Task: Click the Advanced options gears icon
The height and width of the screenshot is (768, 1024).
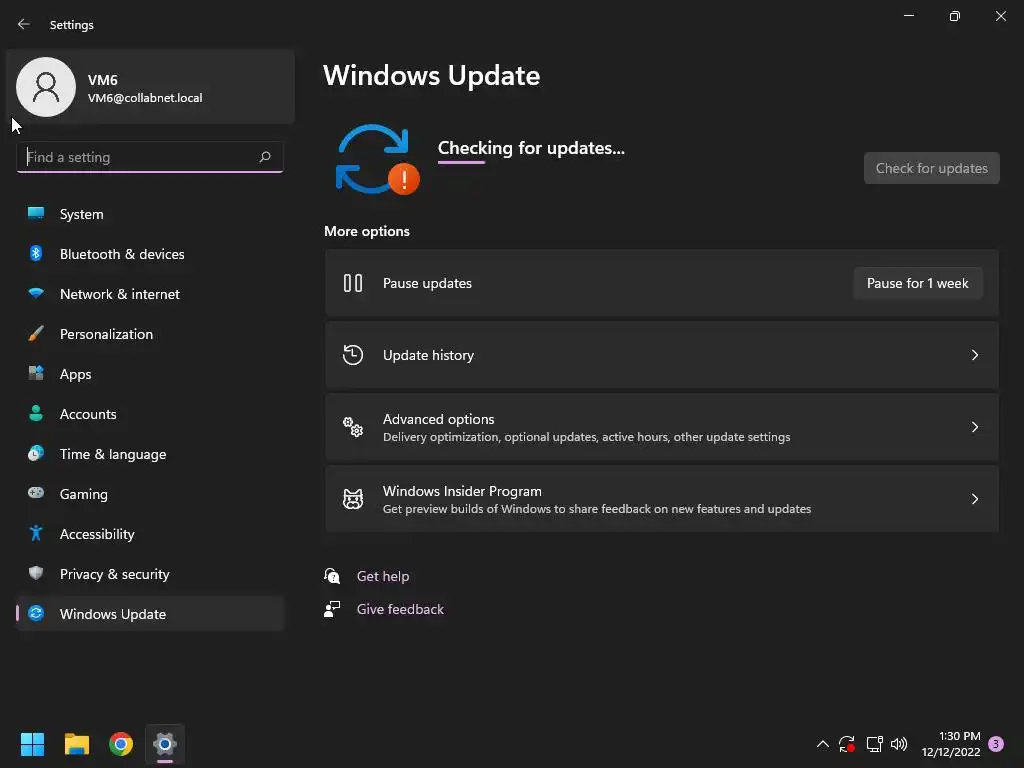Action: [x=353, y=427]
